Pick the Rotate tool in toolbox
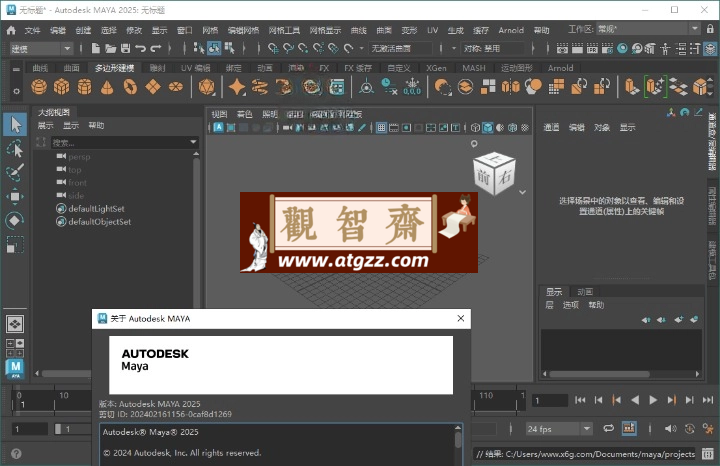The image size is (720, 466). tap(15, 220)
